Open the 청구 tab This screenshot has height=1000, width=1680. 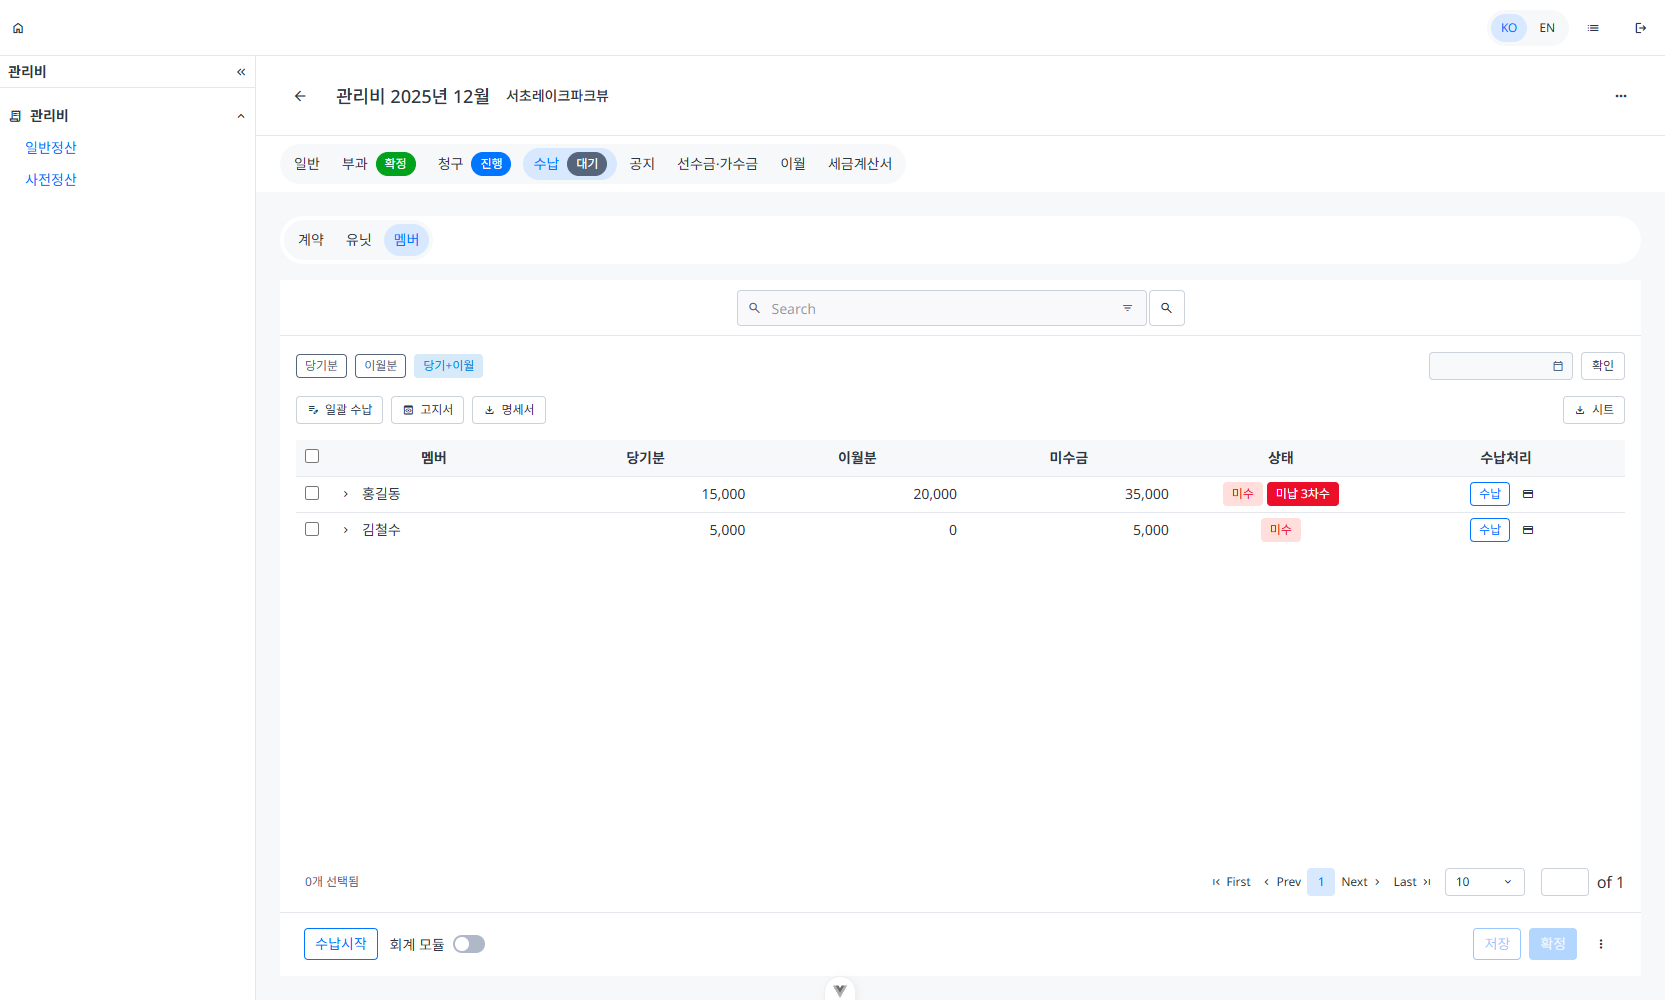click(473, 164)
